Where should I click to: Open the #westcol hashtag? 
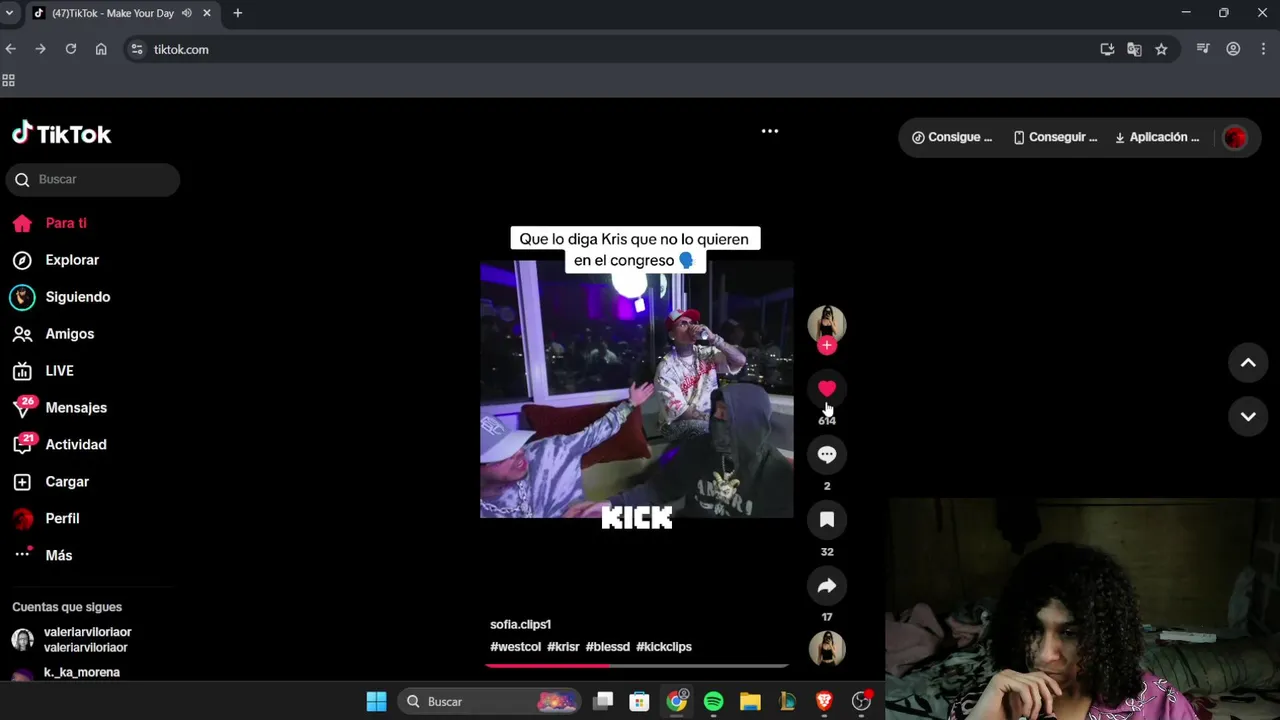(515, 647)
